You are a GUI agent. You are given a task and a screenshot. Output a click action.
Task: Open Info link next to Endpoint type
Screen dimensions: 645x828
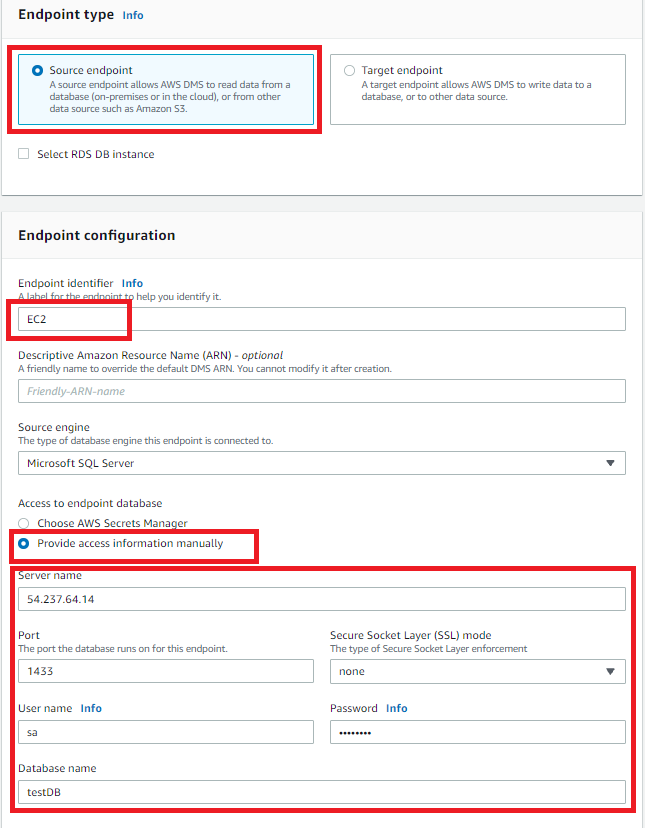click(132, 16)
